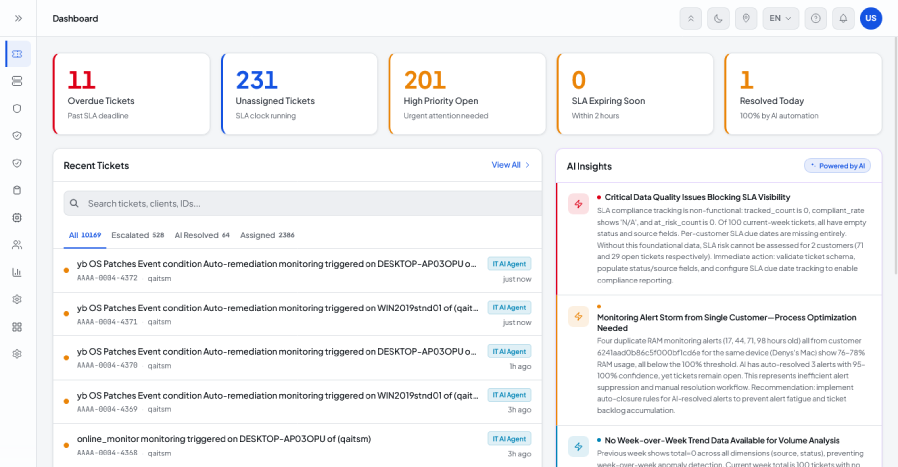The image size is (898, 467).
Task: Open ticket AAAA-0004-4371
Action: click(297, 315)
